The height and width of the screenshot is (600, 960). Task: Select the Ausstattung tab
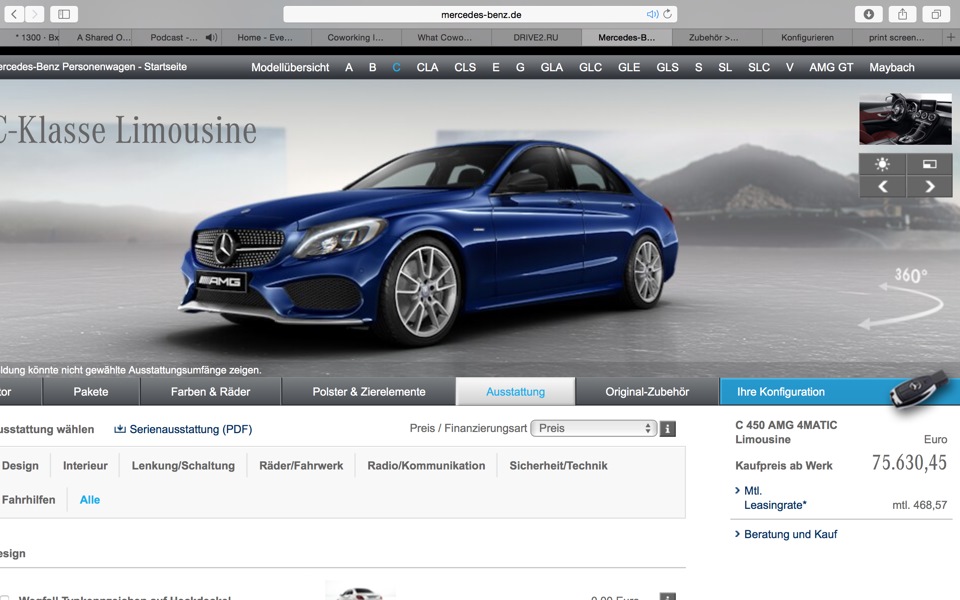pos(516,392)
